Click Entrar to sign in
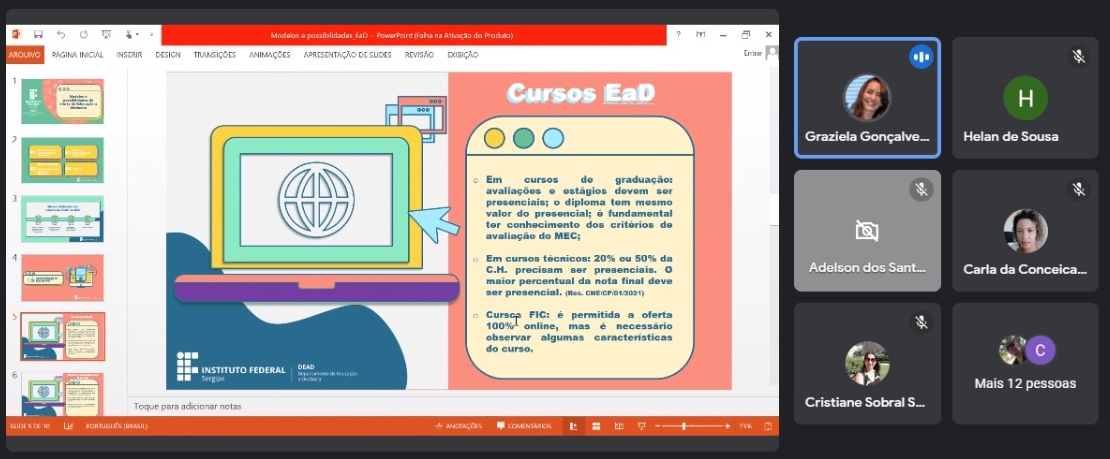 click(x=752, y=54)
